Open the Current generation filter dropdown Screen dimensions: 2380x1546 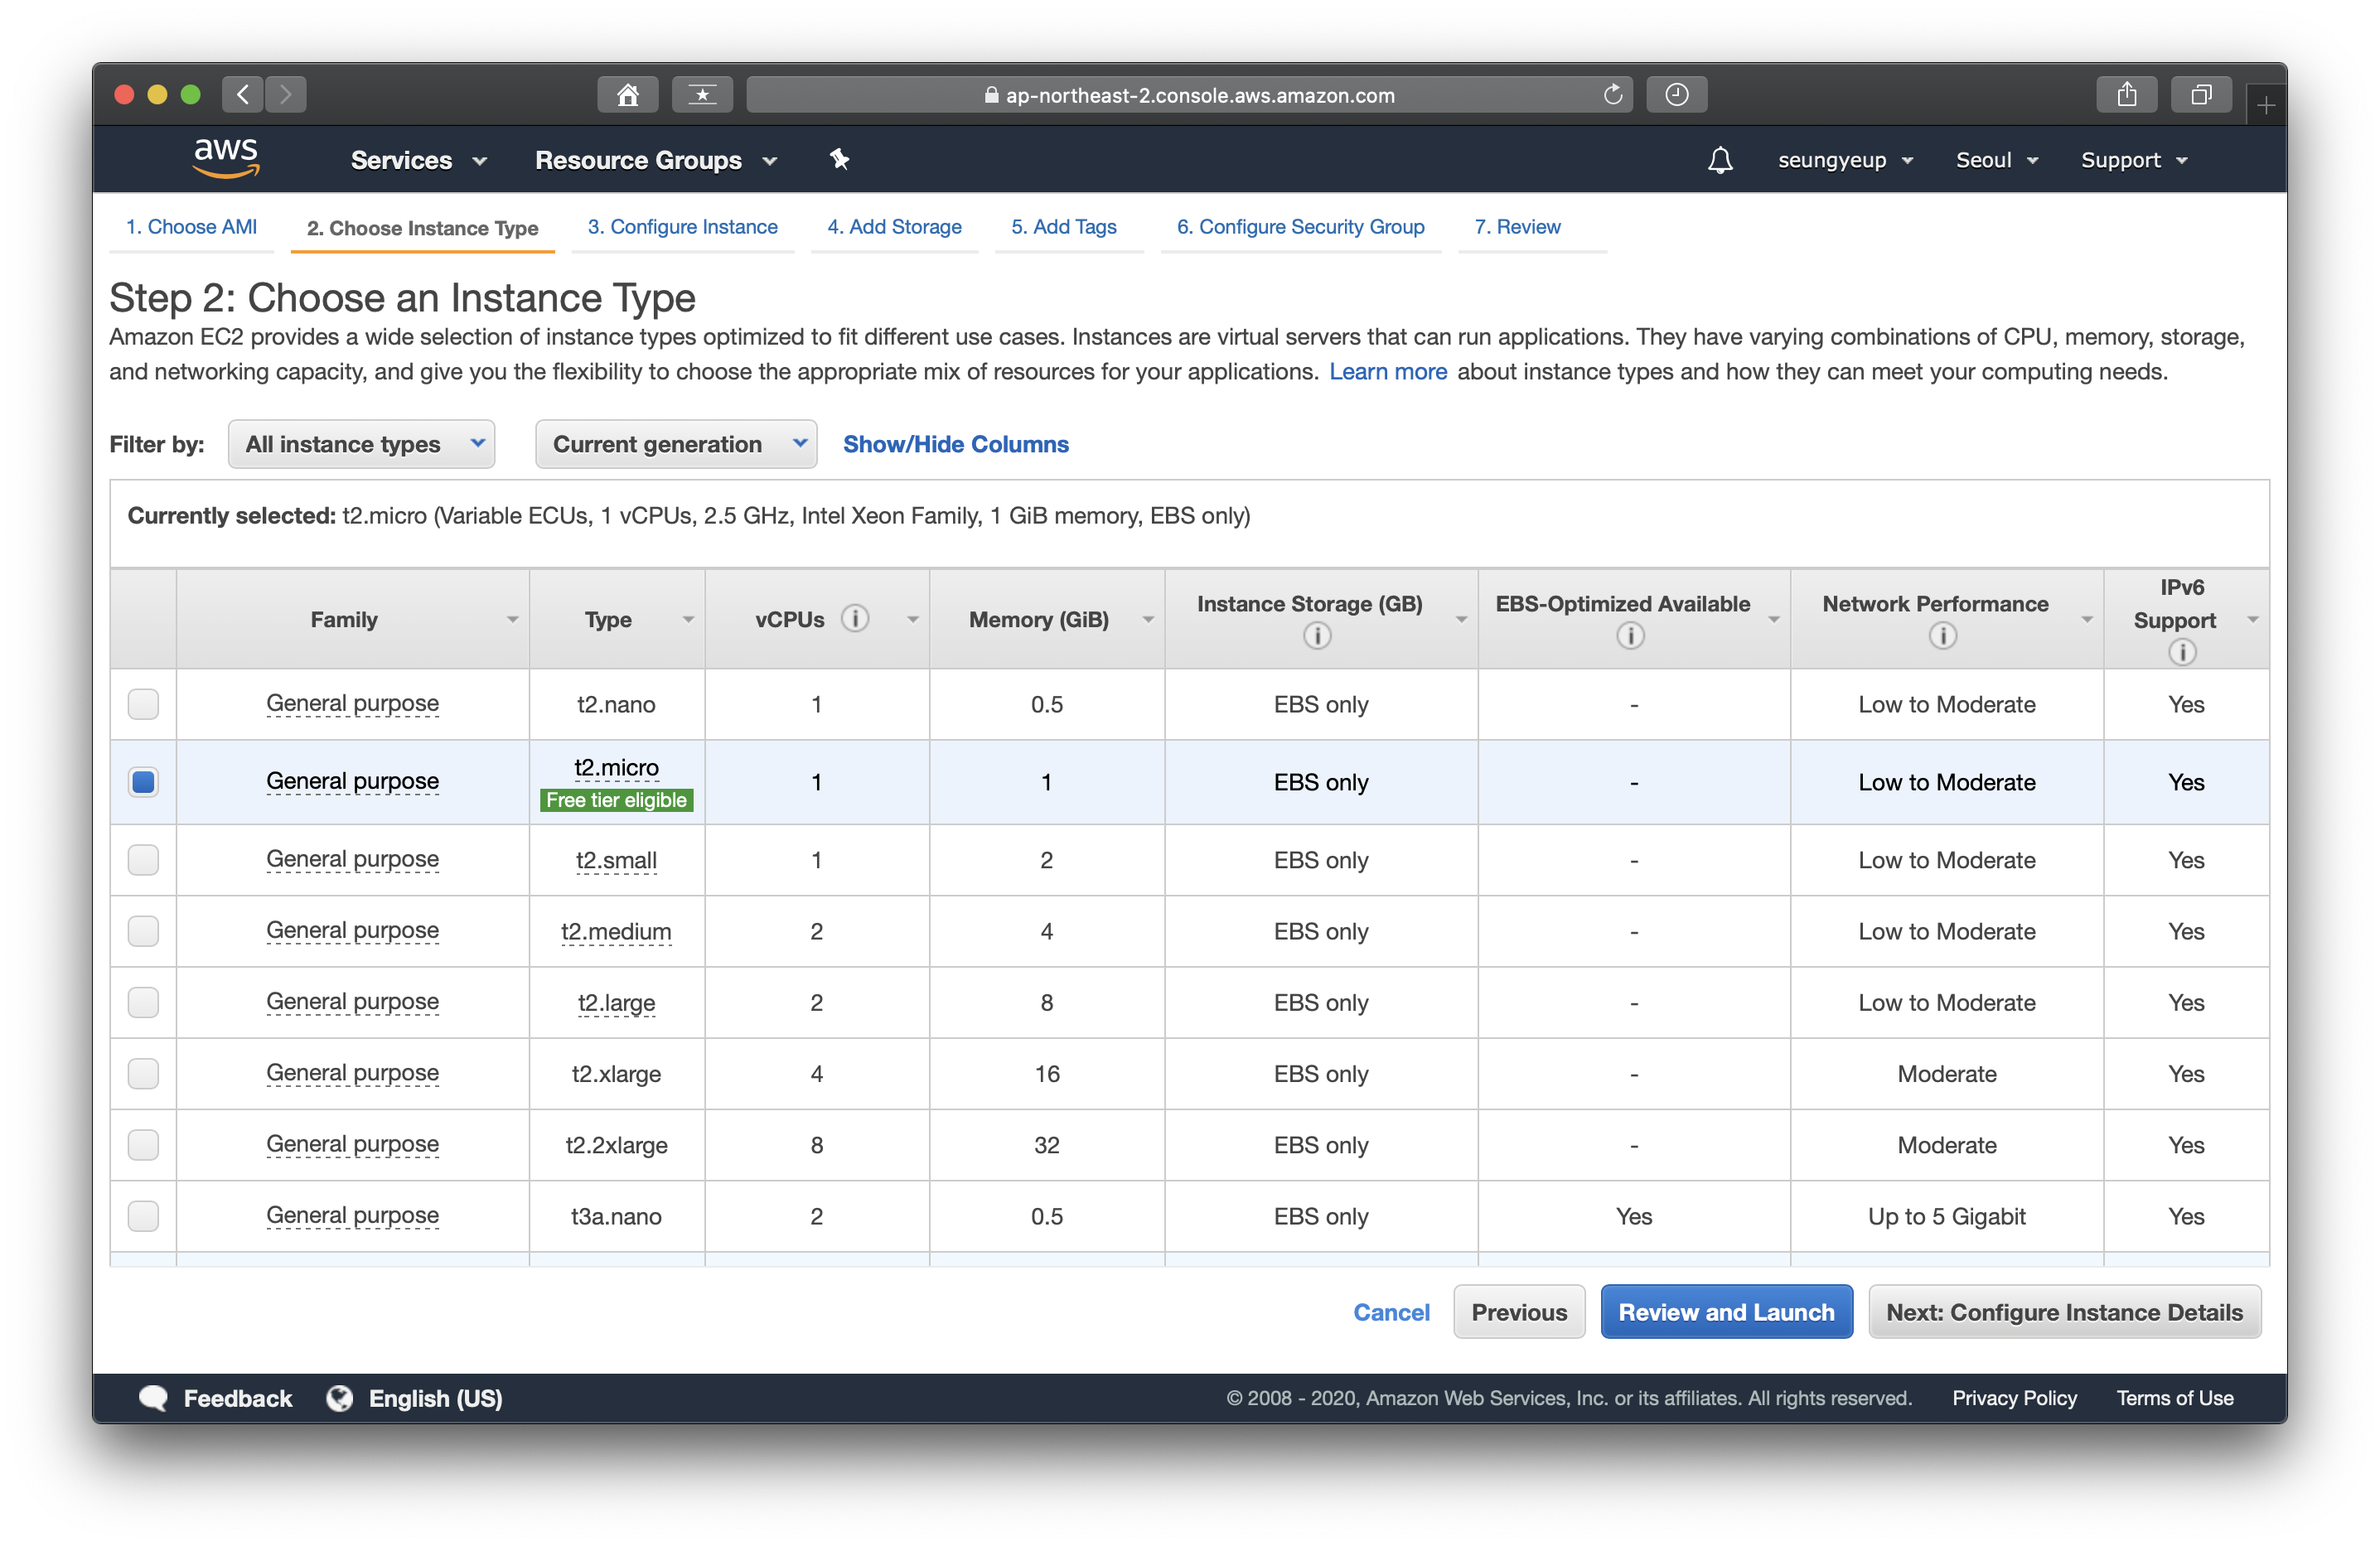(676, 444)
